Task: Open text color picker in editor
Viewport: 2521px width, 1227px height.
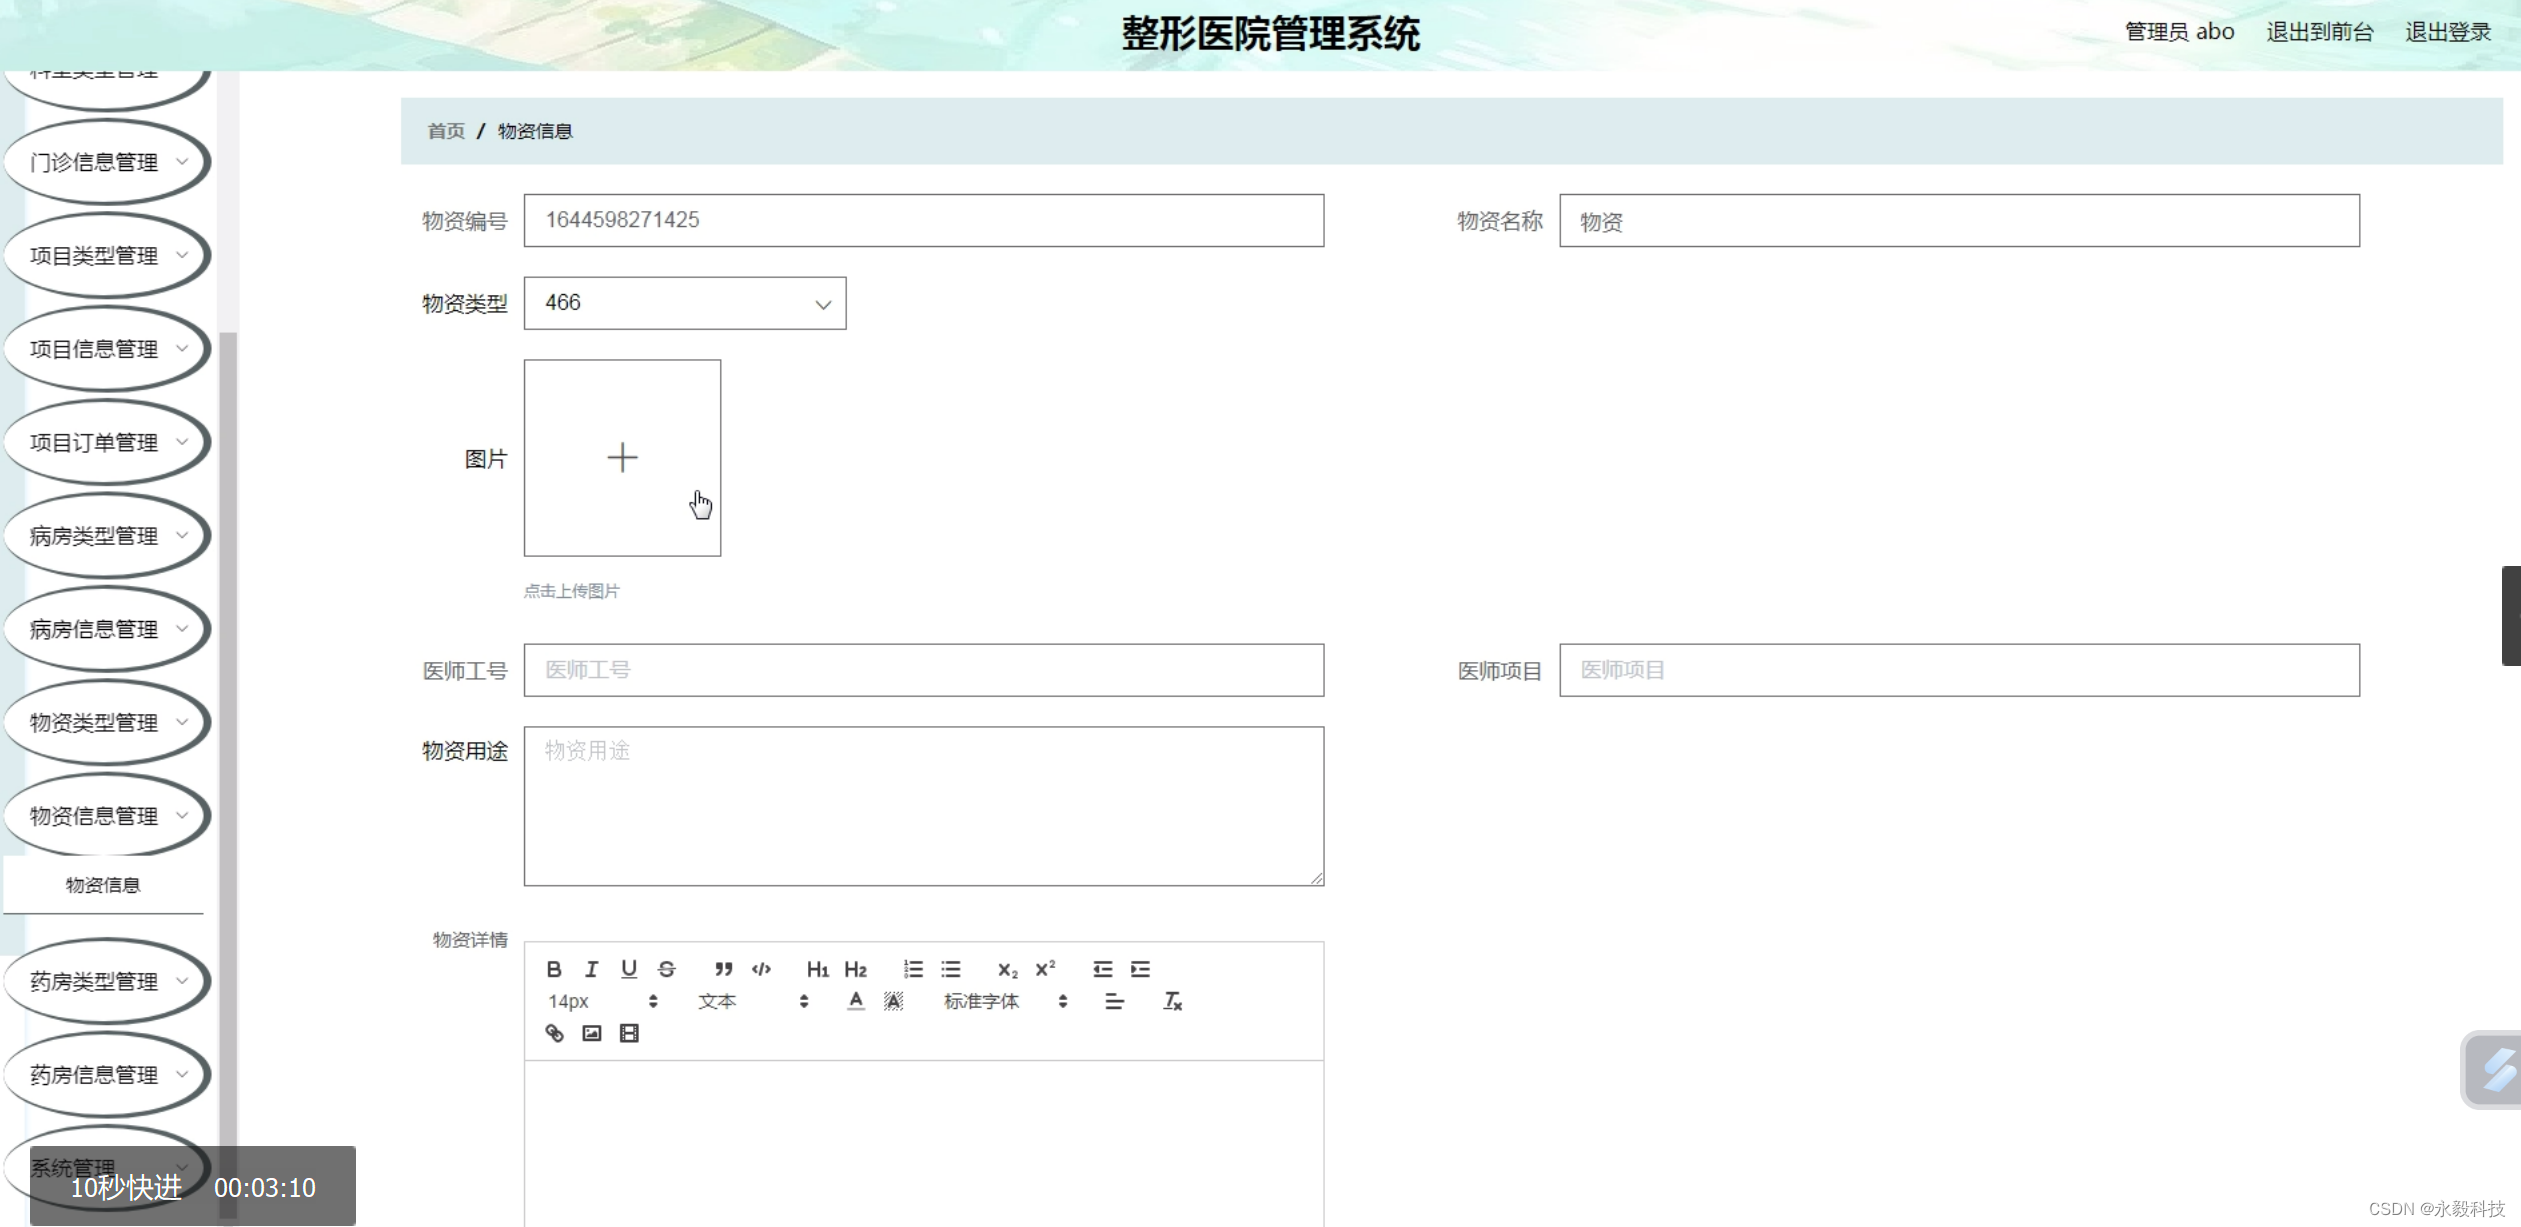Action: click(855, 1001)
